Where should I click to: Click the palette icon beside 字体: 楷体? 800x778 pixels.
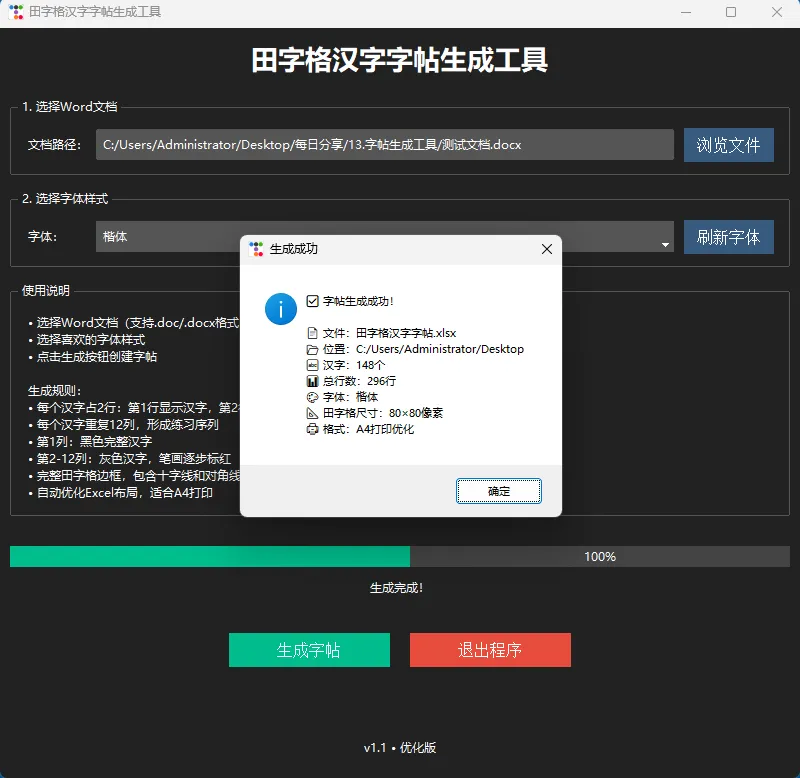[312, 397]
